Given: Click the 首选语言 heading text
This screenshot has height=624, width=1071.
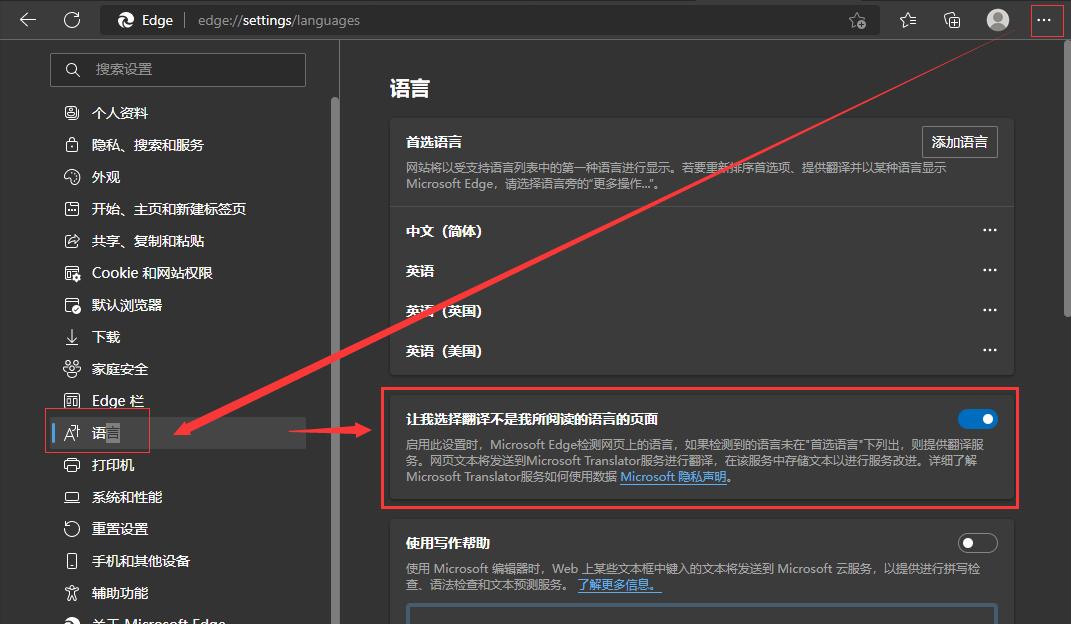Looking at the screenshot, I should click(434, 142).
